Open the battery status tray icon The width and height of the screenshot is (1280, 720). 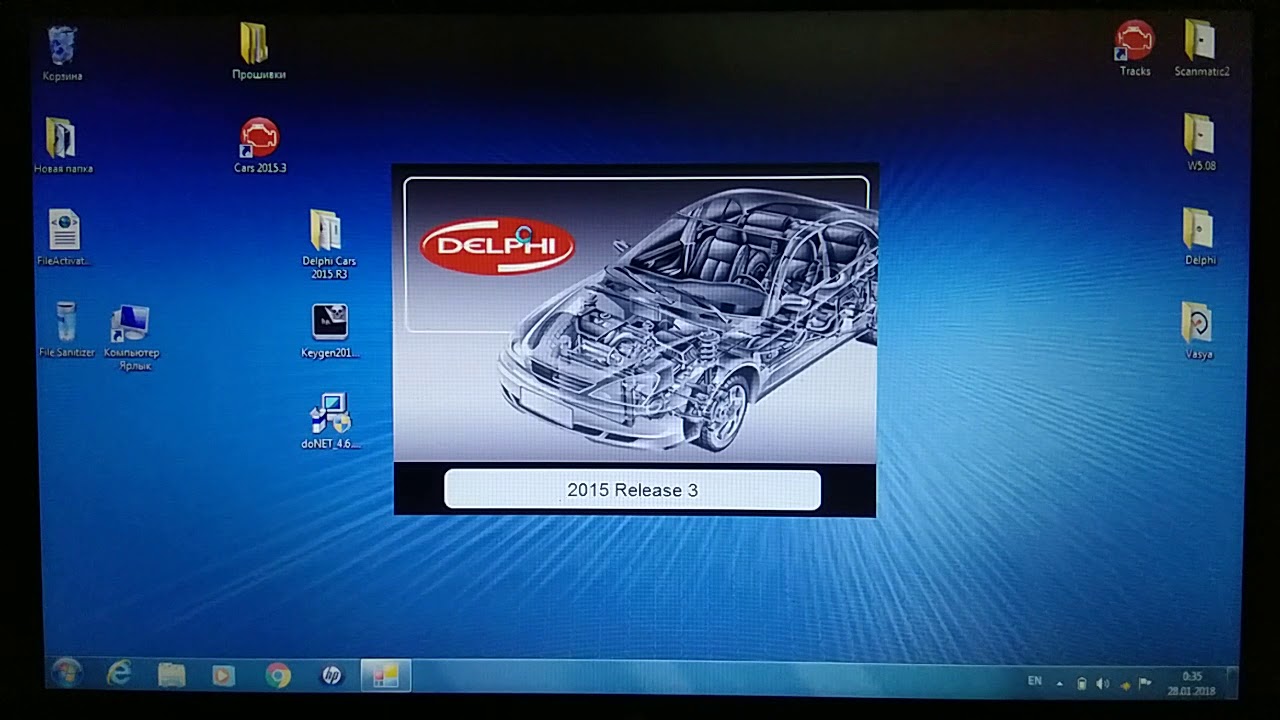1081,684
